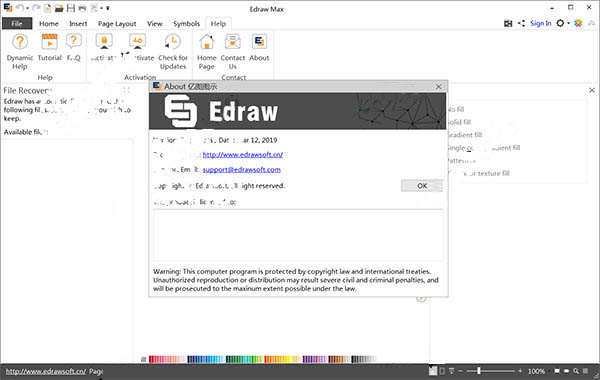This screenshot has width=600, height=380.
Task: Select the Gradient fill option
Action: point(464,135)
